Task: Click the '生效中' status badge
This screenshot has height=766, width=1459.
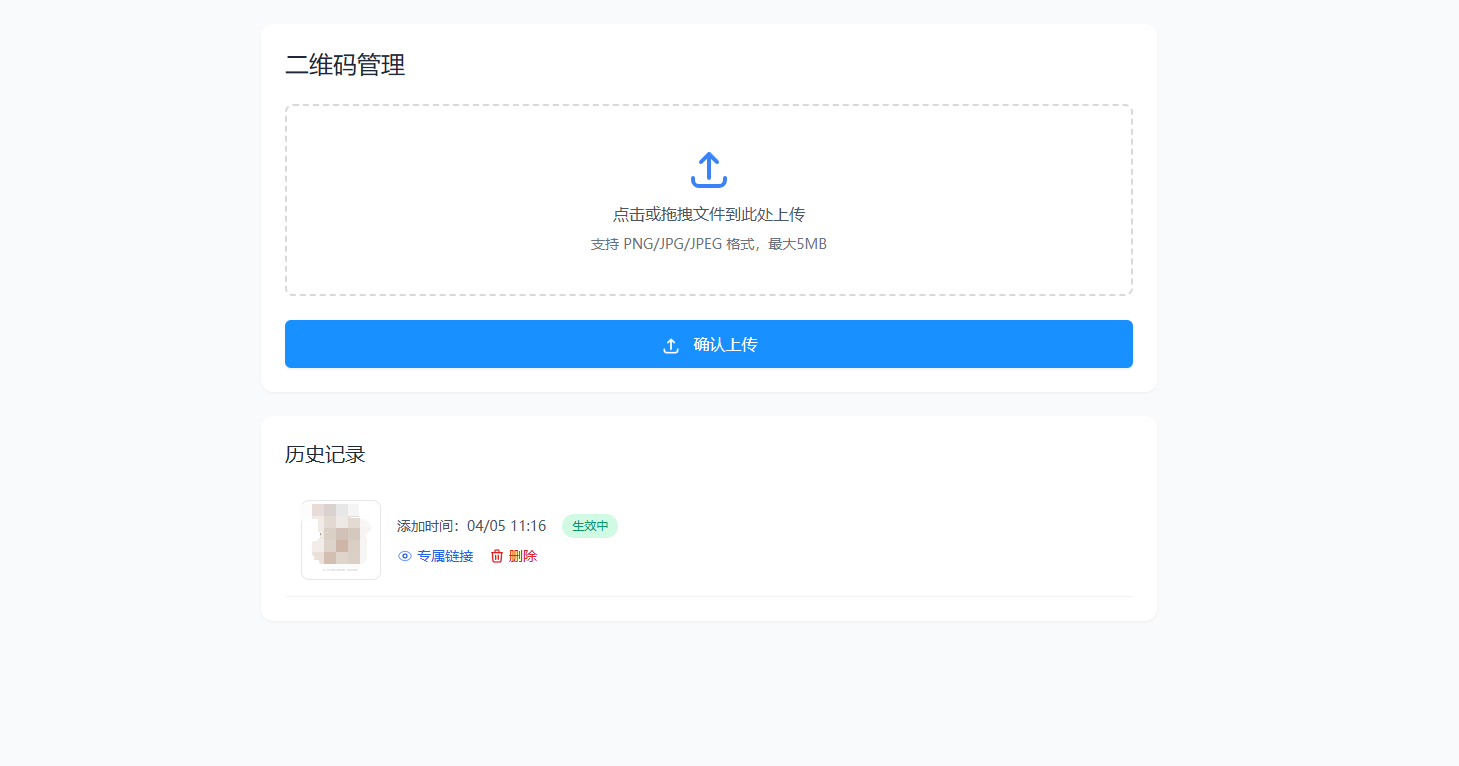Action: [590, 526]
